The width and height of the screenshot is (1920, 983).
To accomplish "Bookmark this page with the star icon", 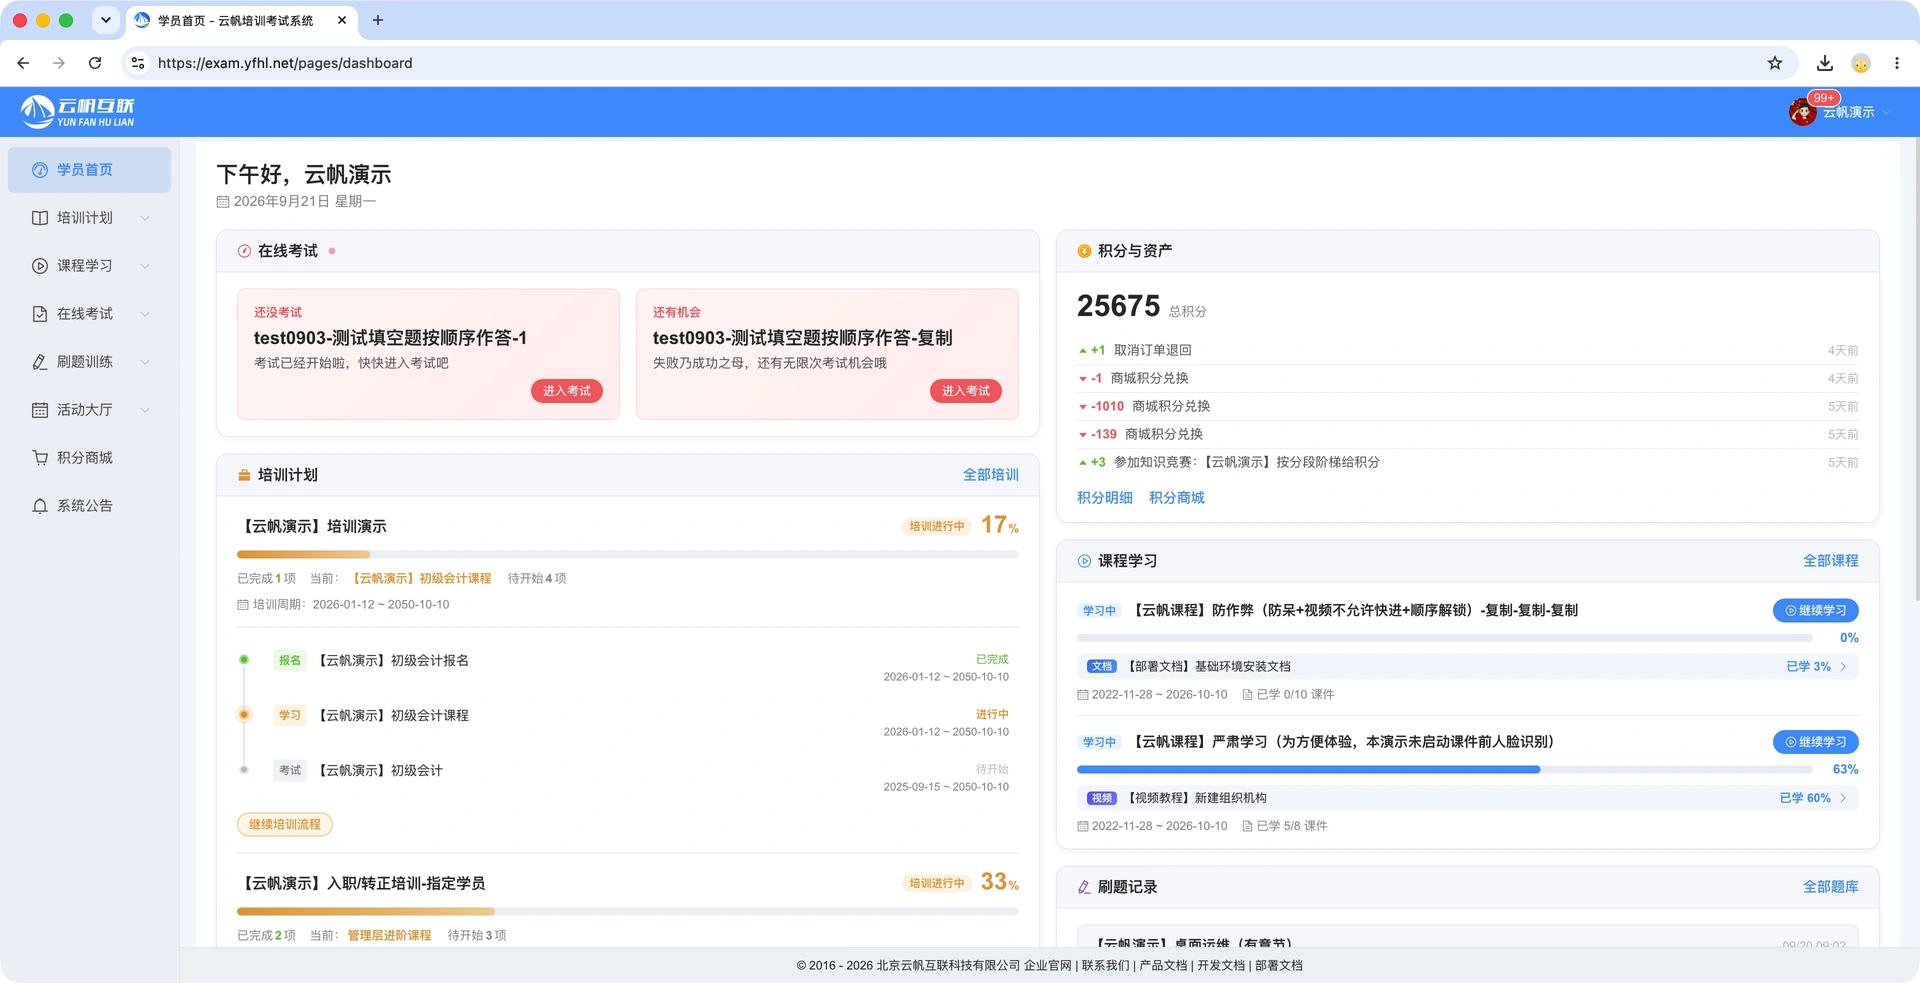I will 1775,63.
